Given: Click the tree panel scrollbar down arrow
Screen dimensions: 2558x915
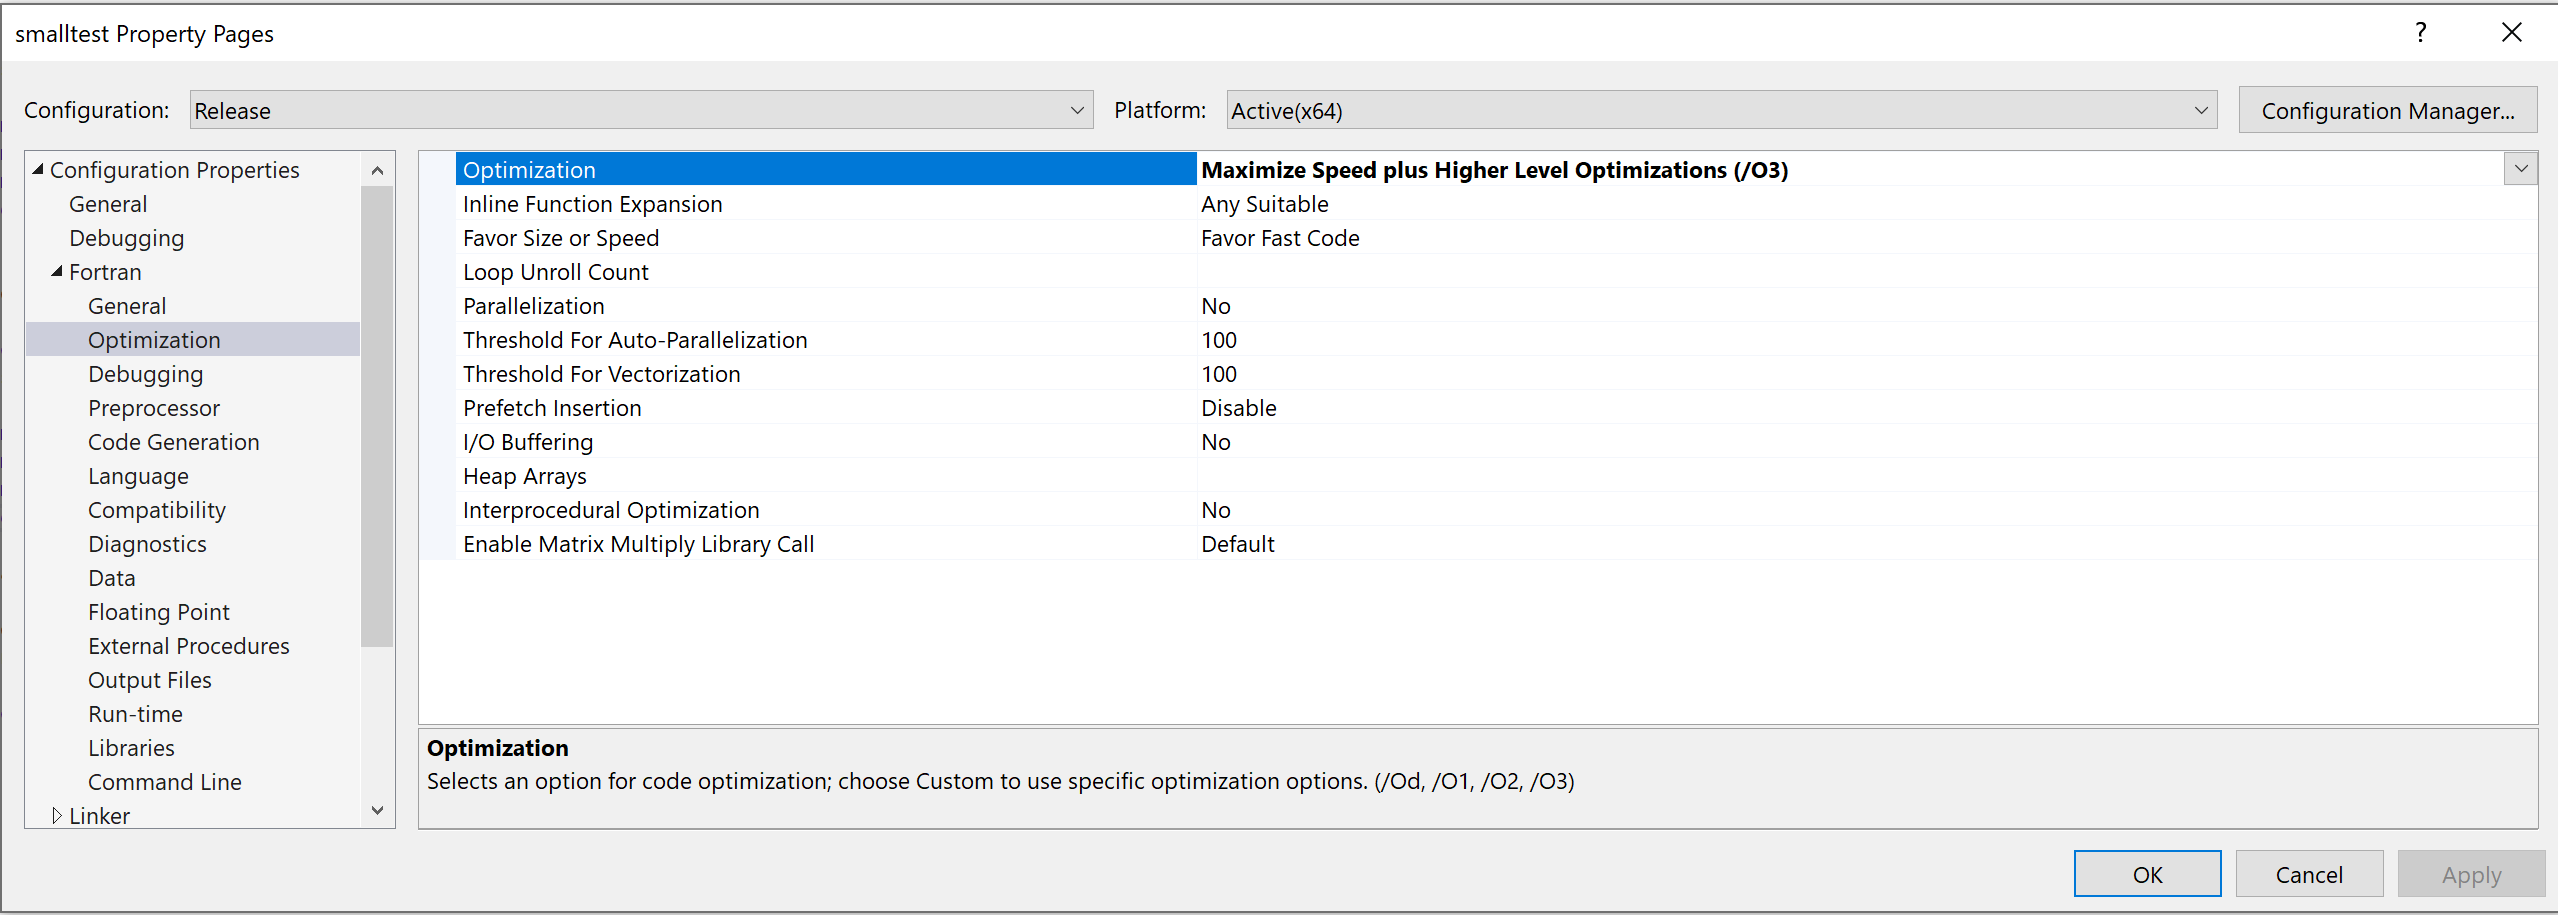Looking at the screenshot, I should point(377,810).
